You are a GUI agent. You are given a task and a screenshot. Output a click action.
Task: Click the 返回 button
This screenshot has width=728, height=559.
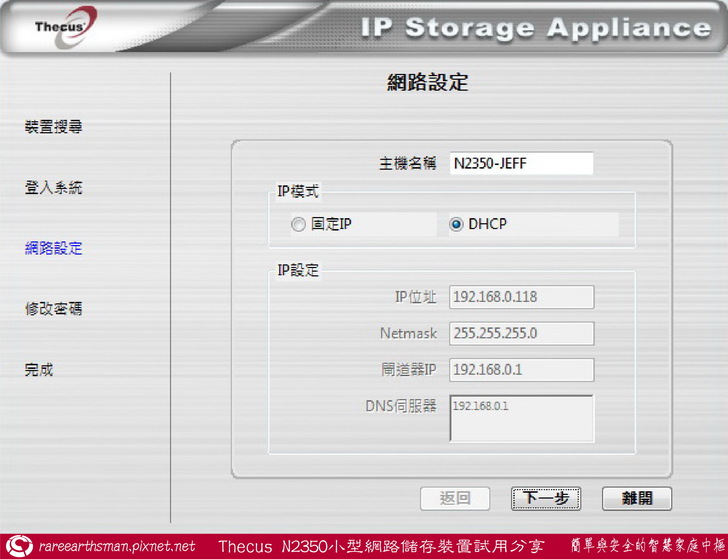coord(455,499)
